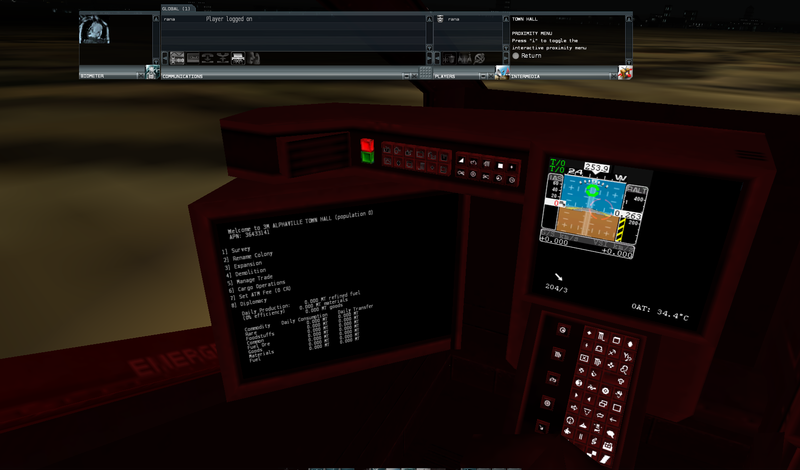Select player rana in Players list
800x470 pixels.
click(x=454, y=19)
